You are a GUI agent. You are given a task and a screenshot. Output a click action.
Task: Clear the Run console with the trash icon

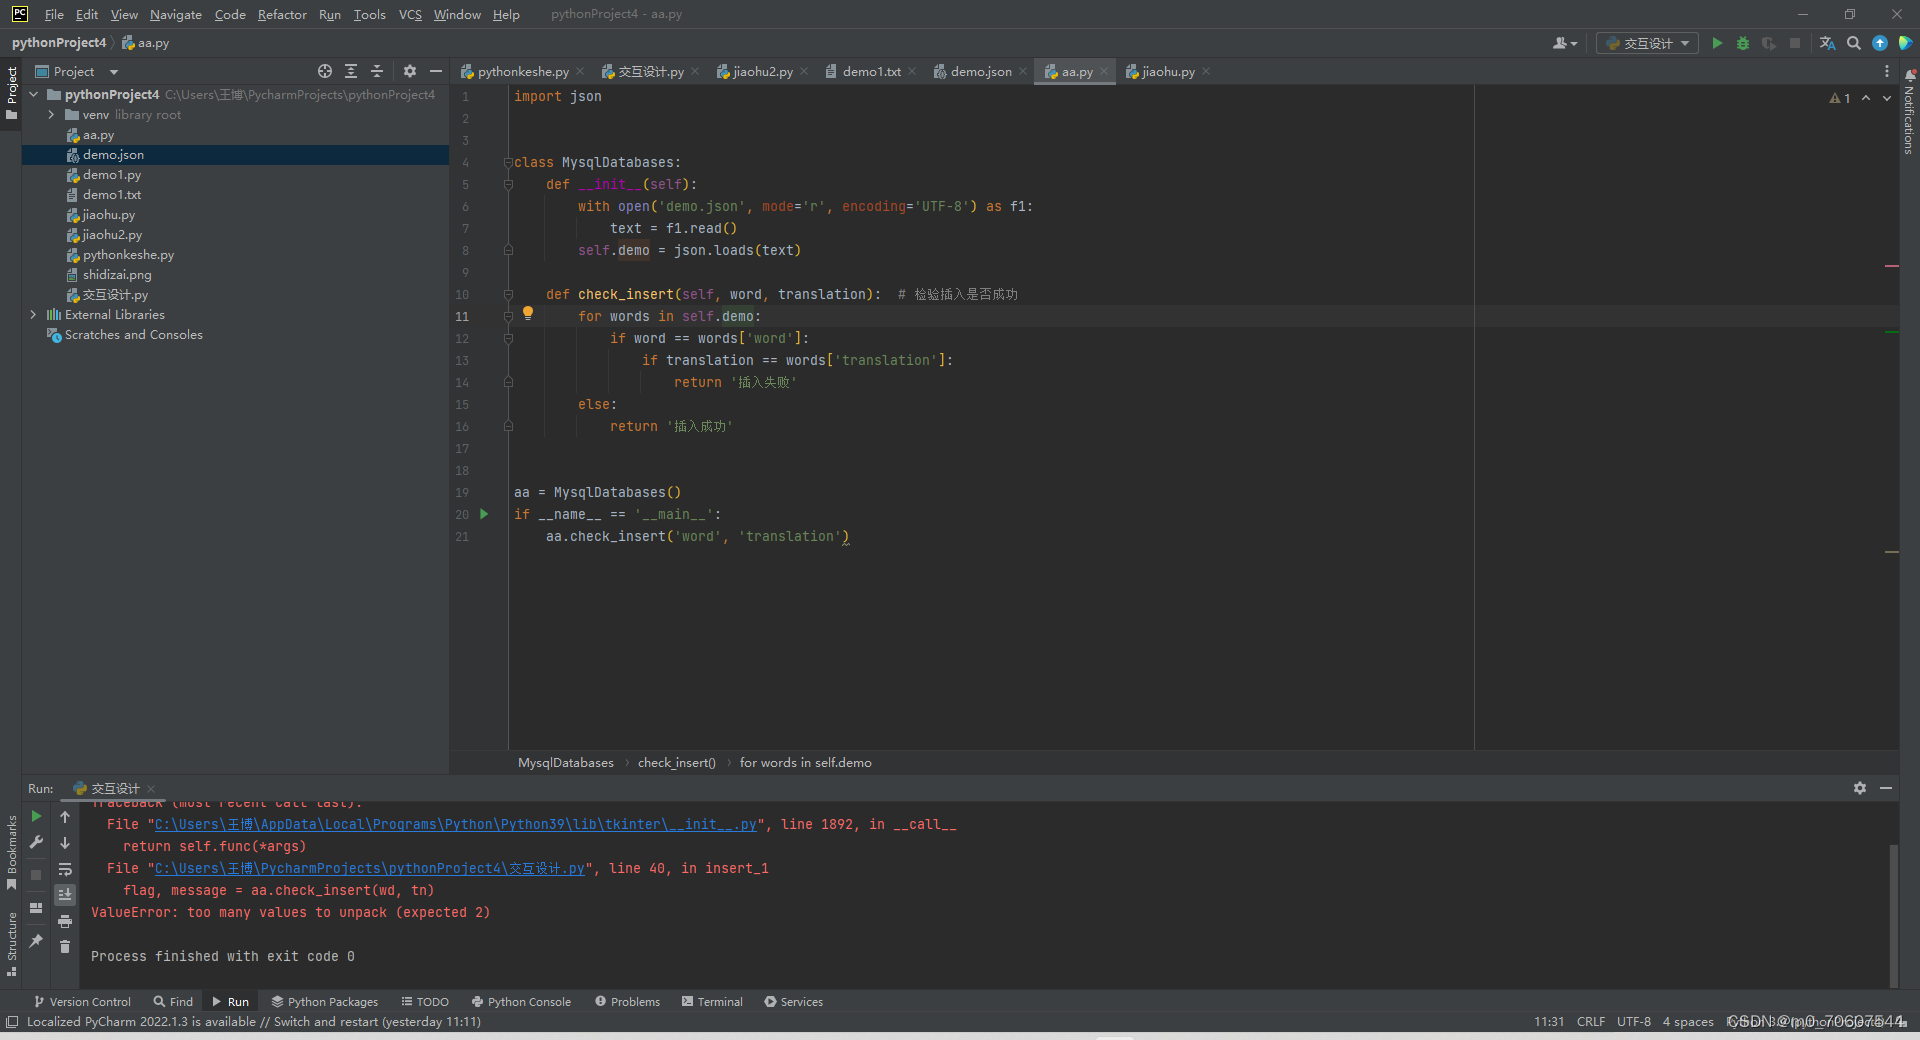pos(64,948)
